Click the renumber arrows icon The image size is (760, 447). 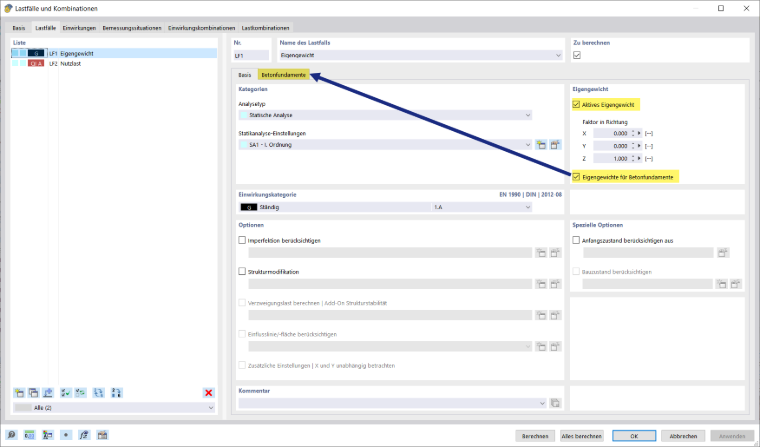coord(98,393)
